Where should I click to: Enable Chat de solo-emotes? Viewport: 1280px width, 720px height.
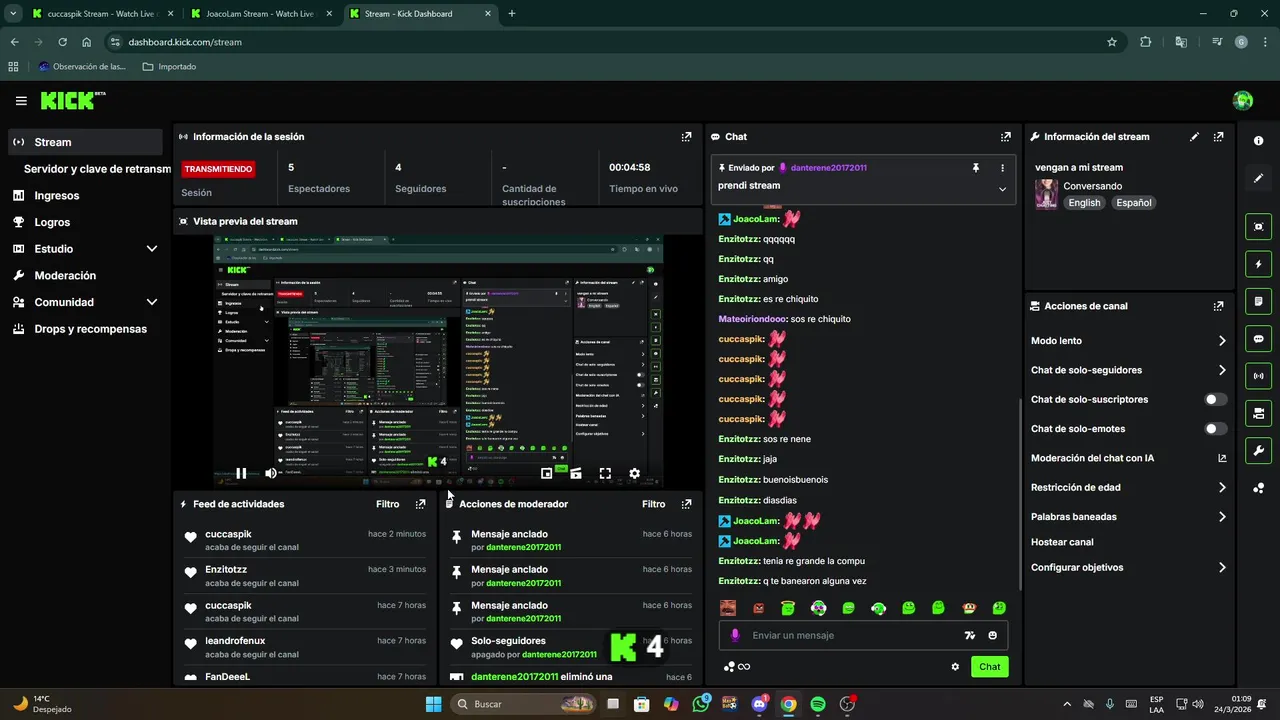1216,429
